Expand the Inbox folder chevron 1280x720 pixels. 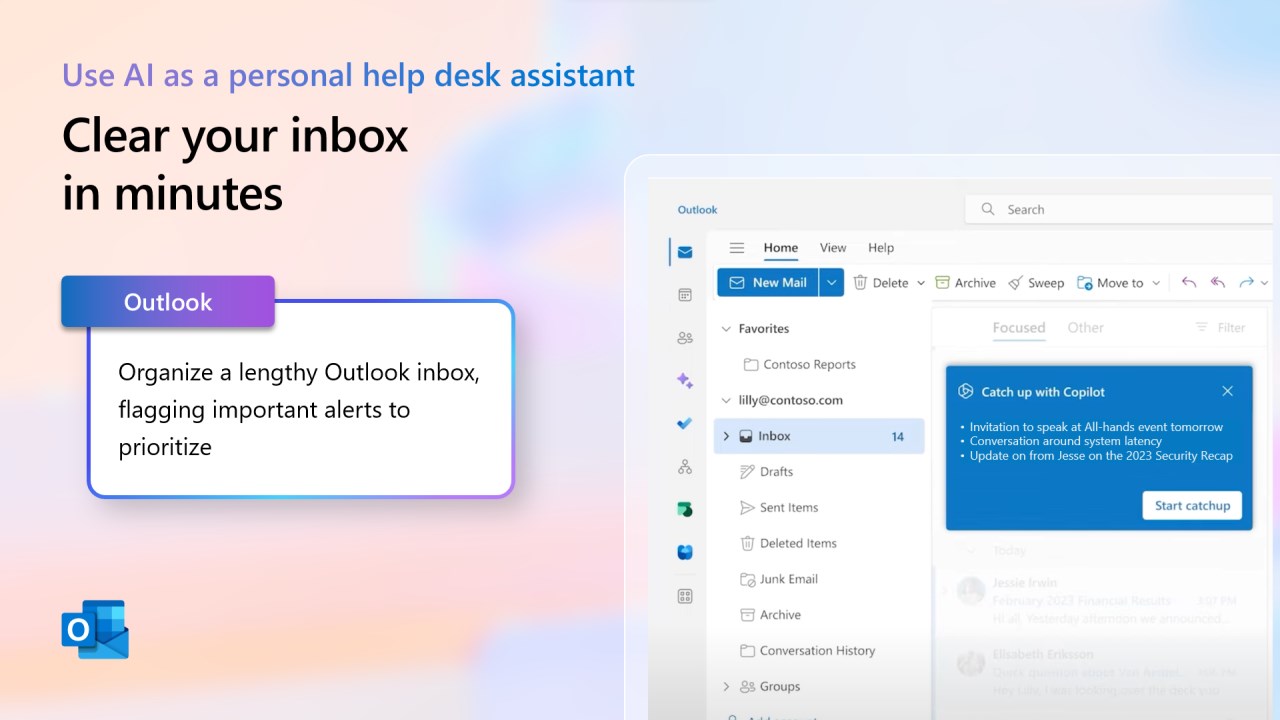[x=727, y=436]
